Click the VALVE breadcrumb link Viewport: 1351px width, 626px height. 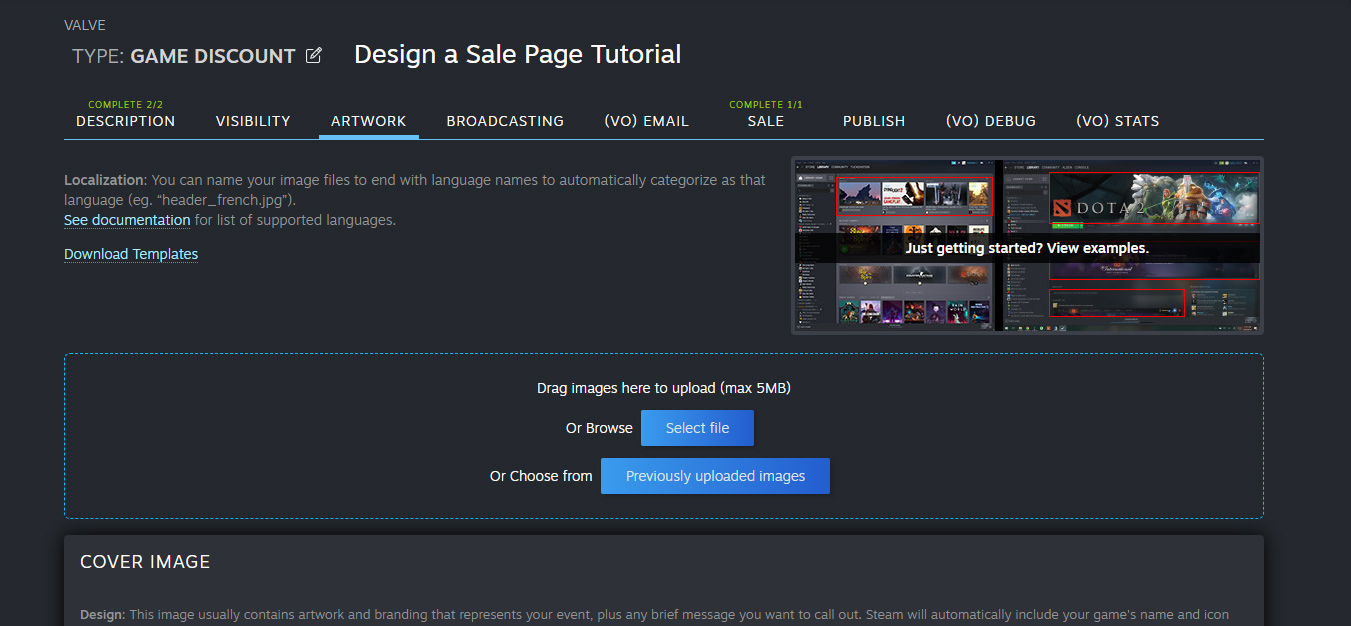click(x=85, y=25)
